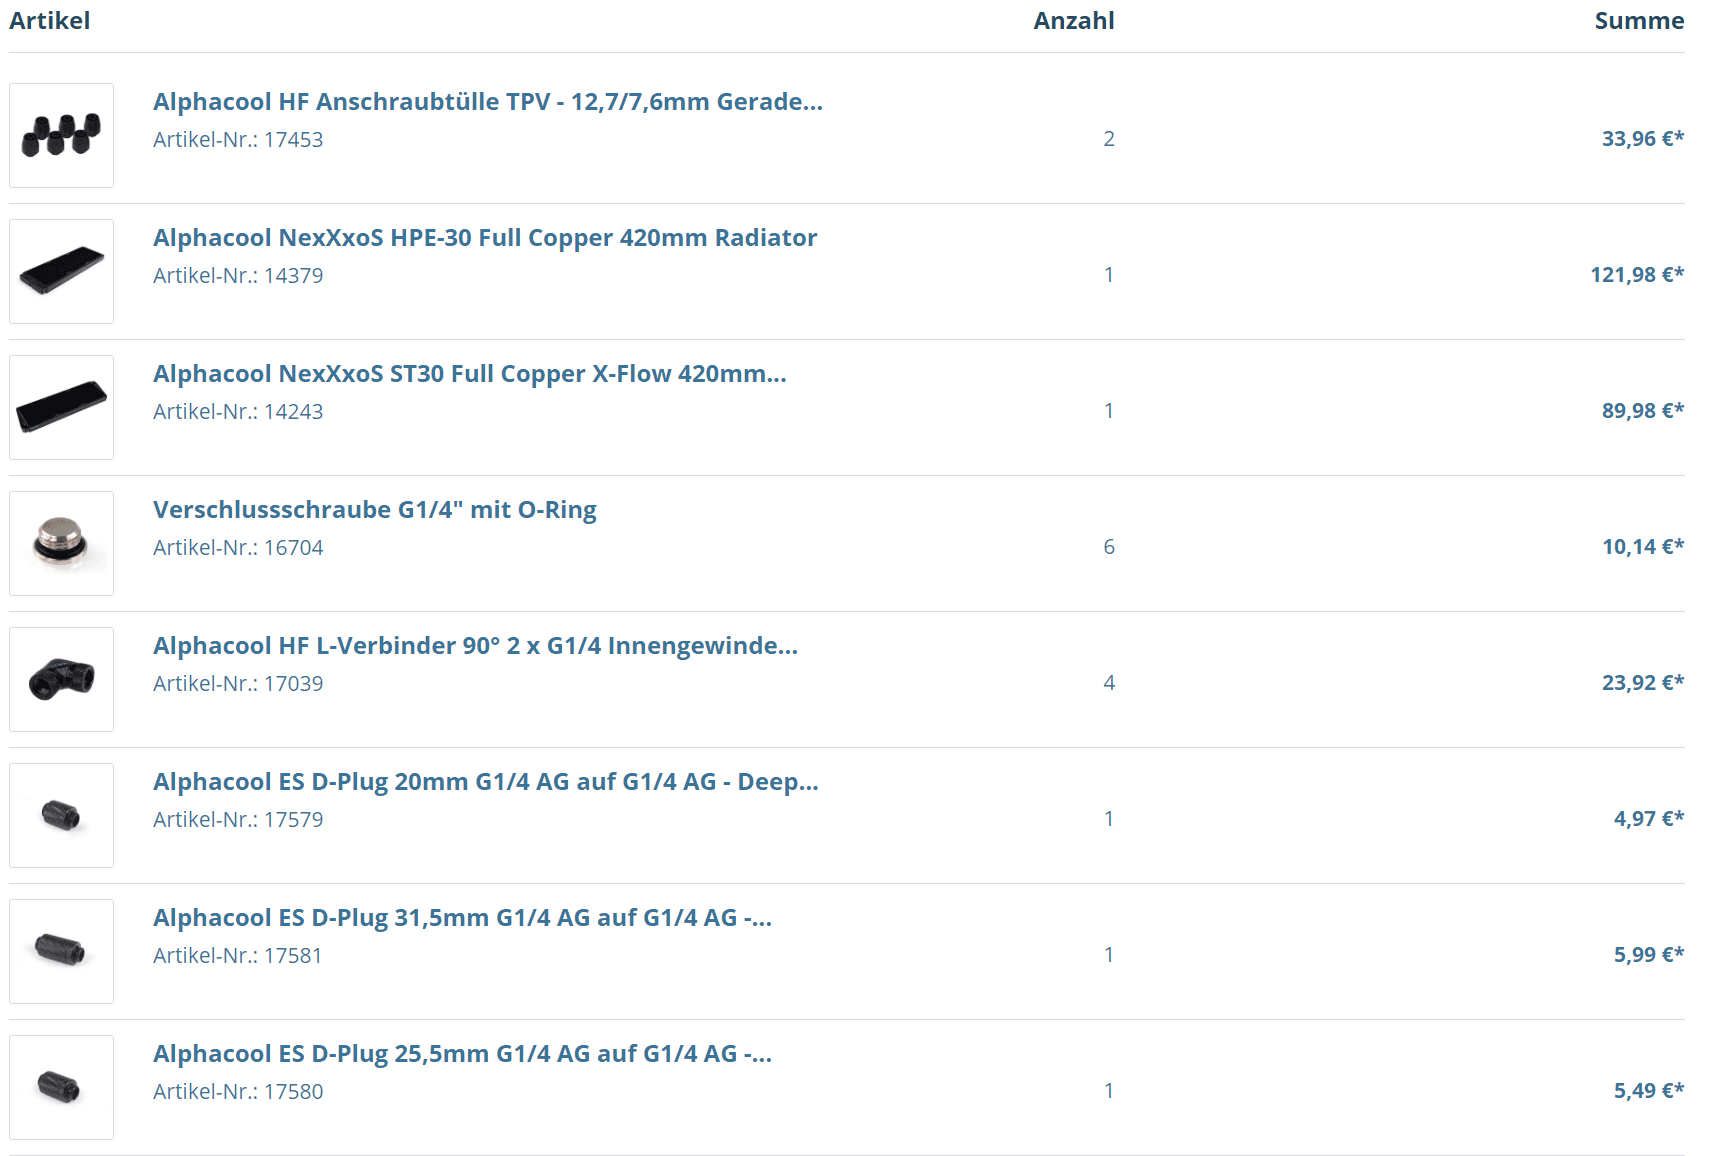Open the D-Plug 25,5mm product thumbnail

(x=61, y=1087)
